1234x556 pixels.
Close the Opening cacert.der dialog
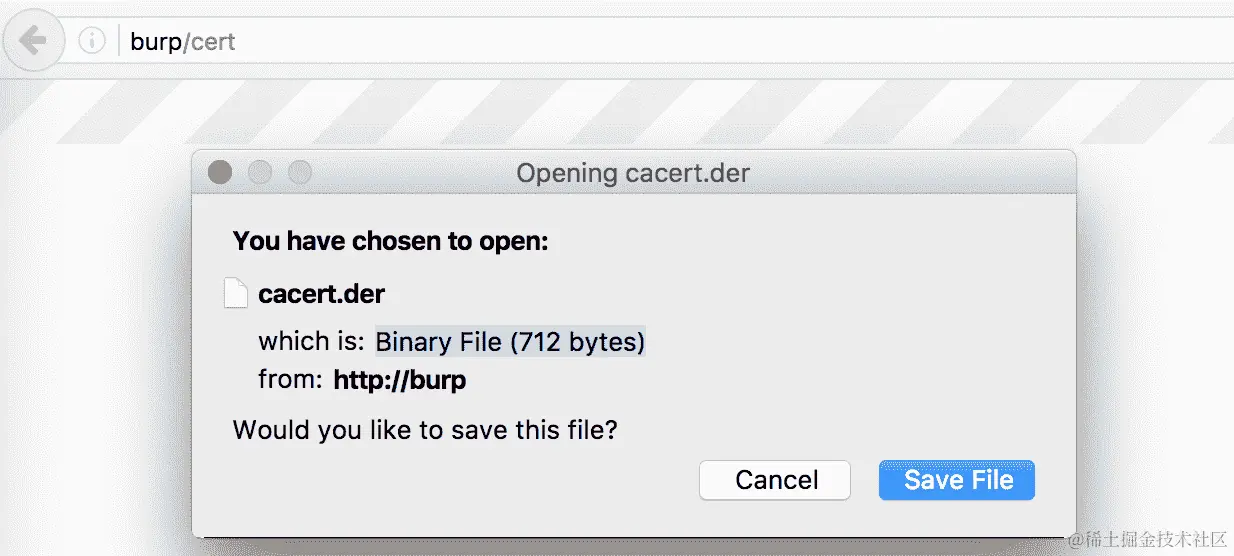coord(220,173)
